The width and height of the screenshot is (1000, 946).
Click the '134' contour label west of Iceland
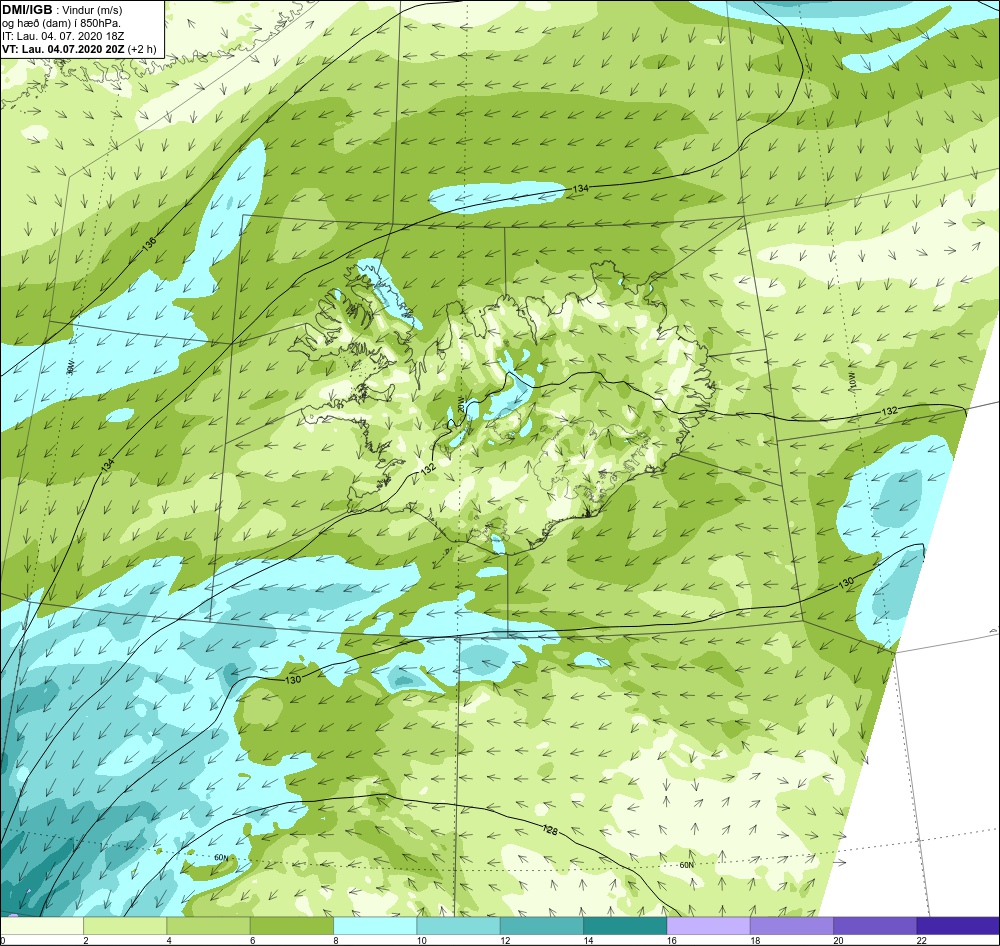pyautogui.click(x=108, y=466)
